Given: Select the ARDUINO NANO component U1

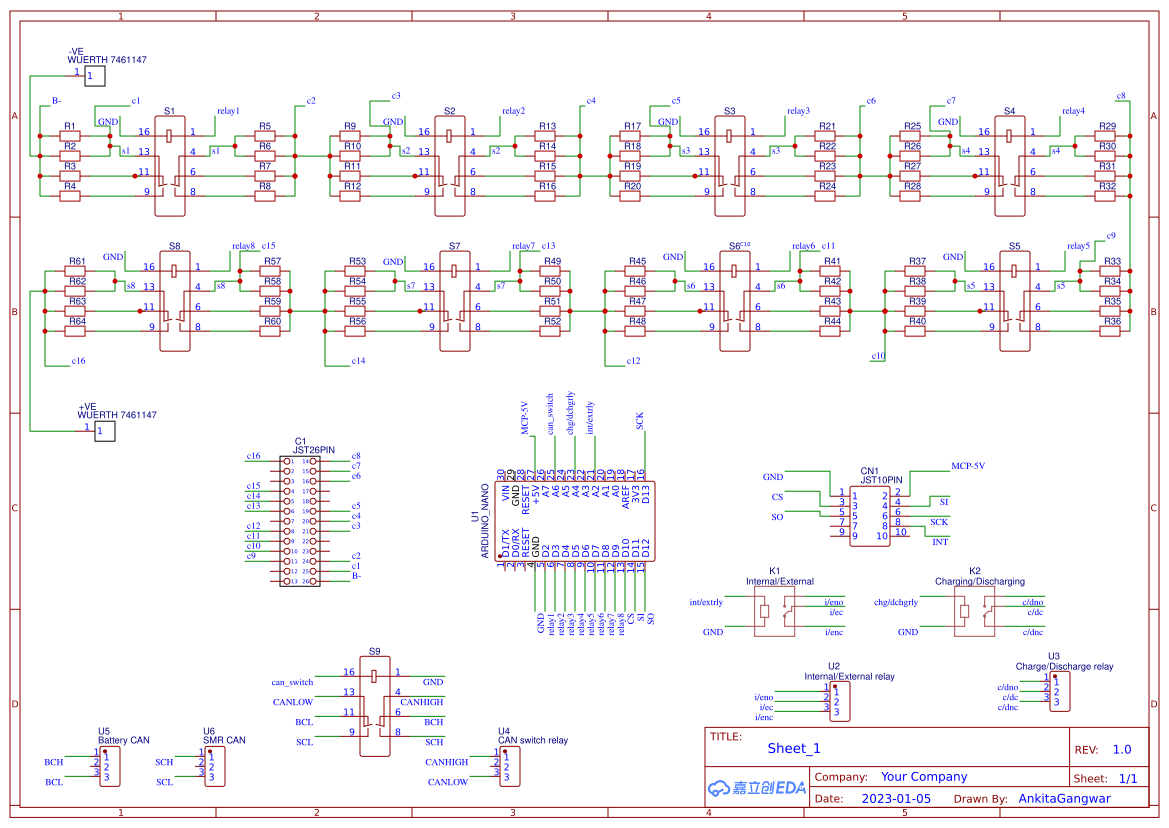Looking at the screenshot, I should [x=575, y=520].
